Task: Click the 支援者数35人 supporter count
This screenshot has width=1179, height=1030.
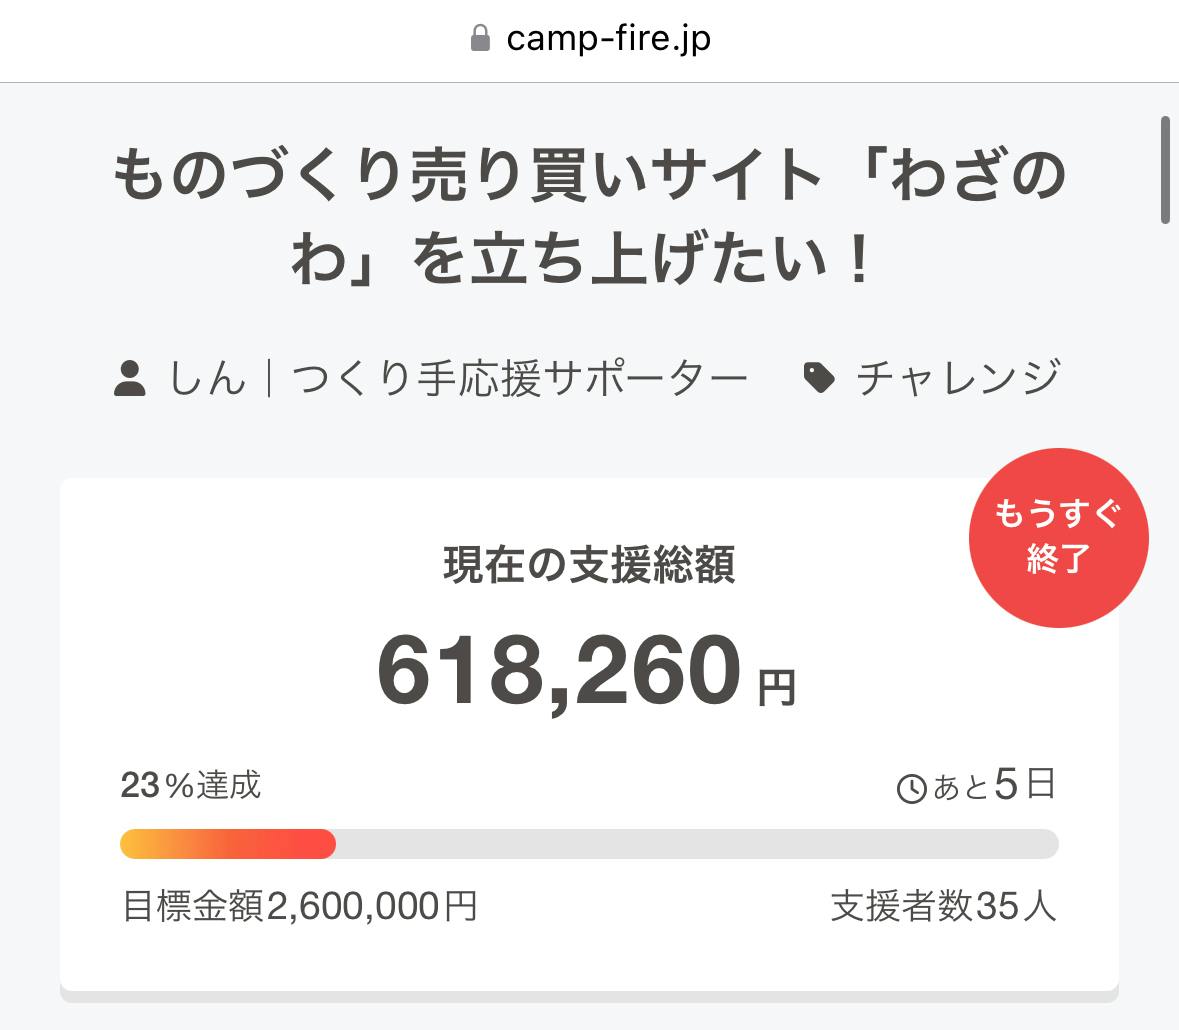Action: pos(943,907)
